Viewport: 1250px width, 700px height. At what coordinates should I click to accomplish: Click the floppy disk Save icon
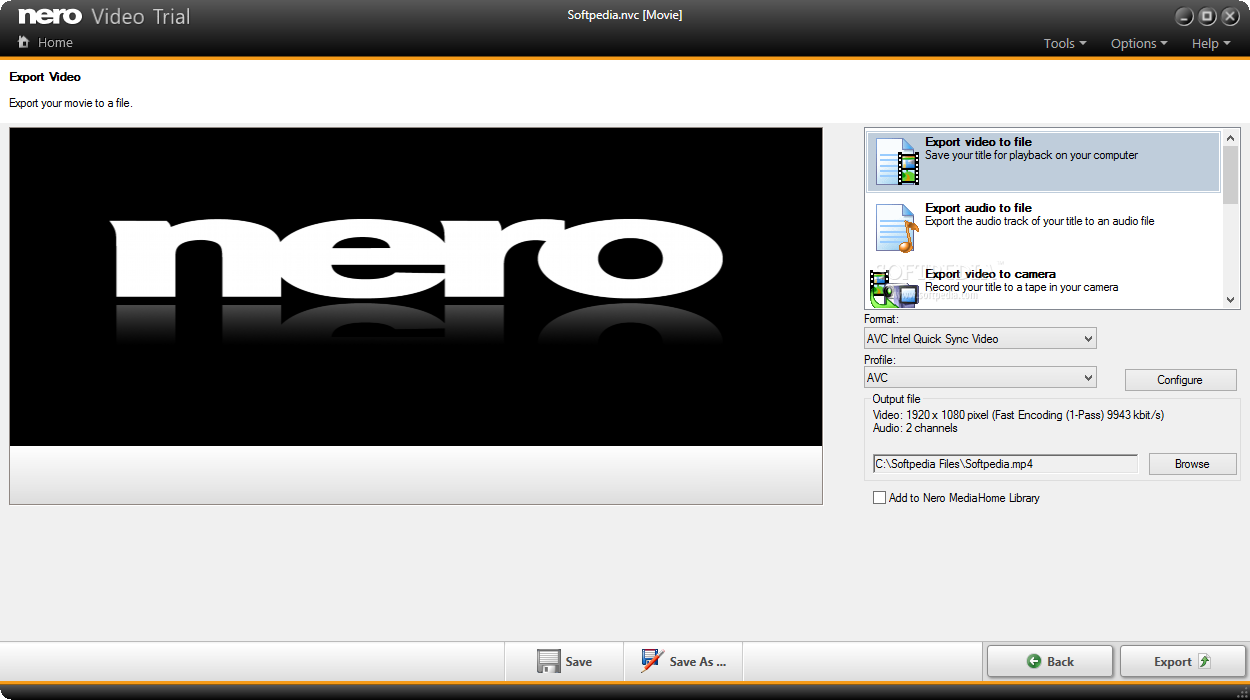(548, 661)
